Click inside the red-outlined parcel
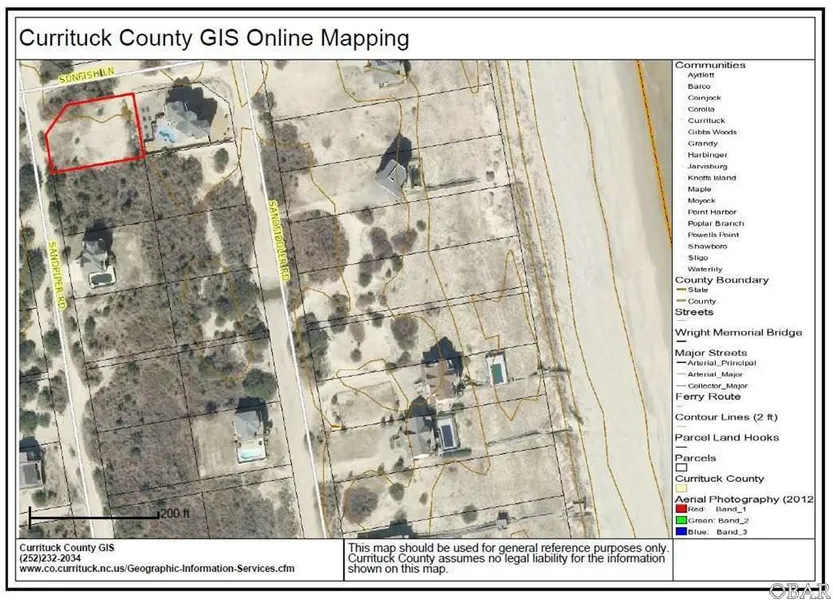Image resolution: width=833 pixels, height=600 pixels. pyautogui.click(x=95, y=135)
